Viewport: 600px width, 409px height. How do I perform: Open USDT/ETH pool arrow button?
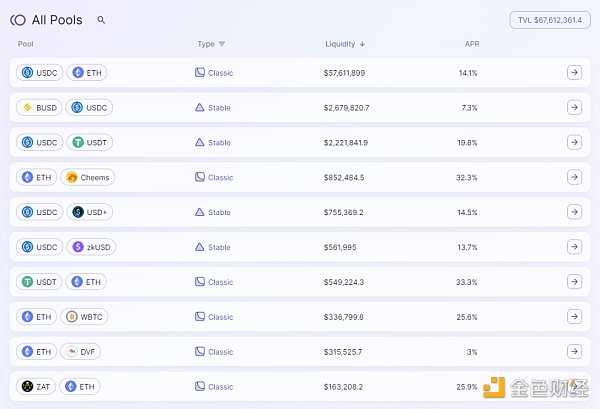(x=573, y=282)
